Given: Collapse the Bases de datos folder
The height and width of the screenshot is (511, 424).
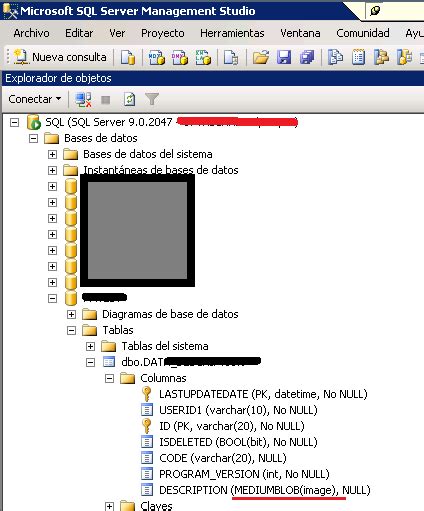Looking at the screenshot, I should 33,138.
